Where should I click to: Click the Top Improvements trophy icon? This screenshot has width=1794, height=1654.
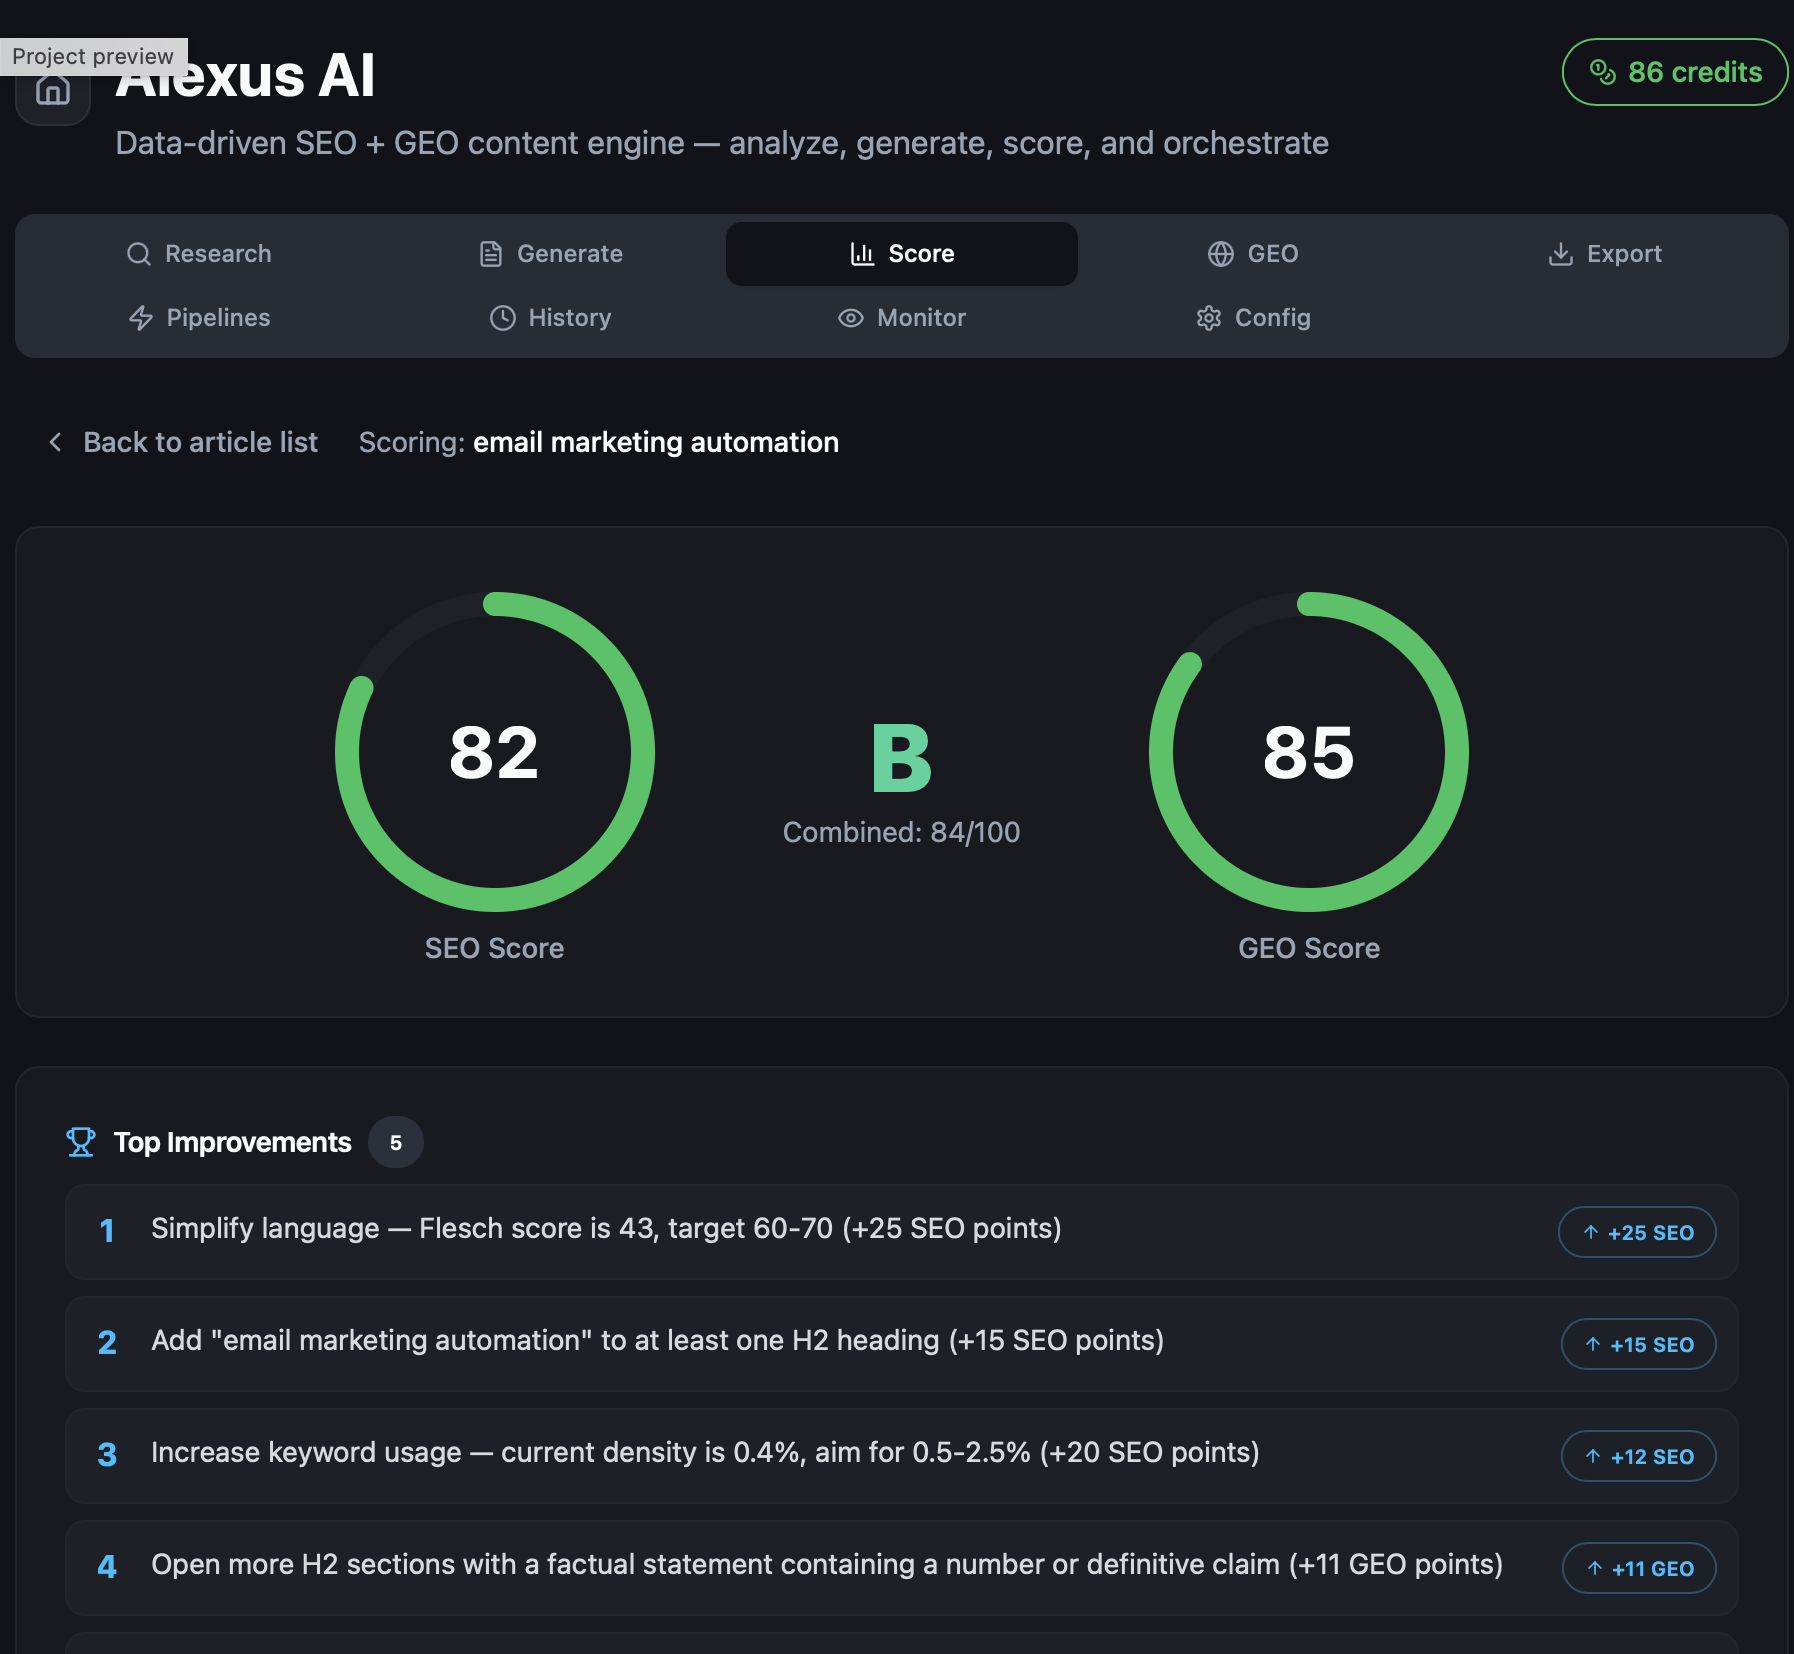point(81,1142)
